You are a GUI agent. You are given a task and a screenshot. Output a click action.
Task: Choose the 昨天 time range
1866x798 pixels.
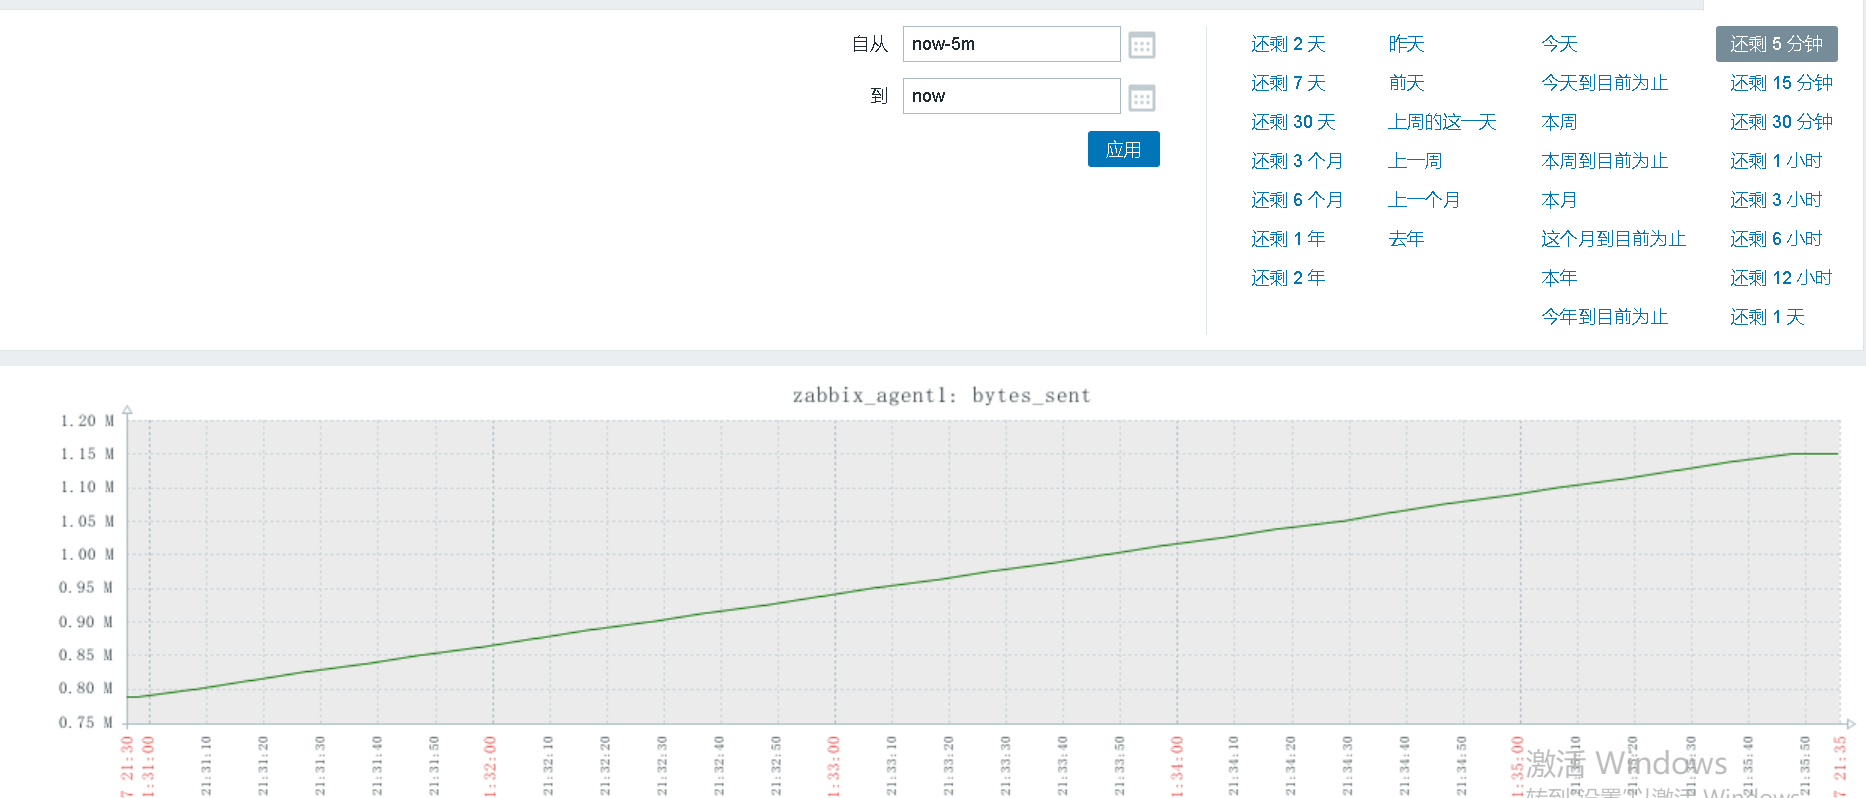coord(1406,44)
